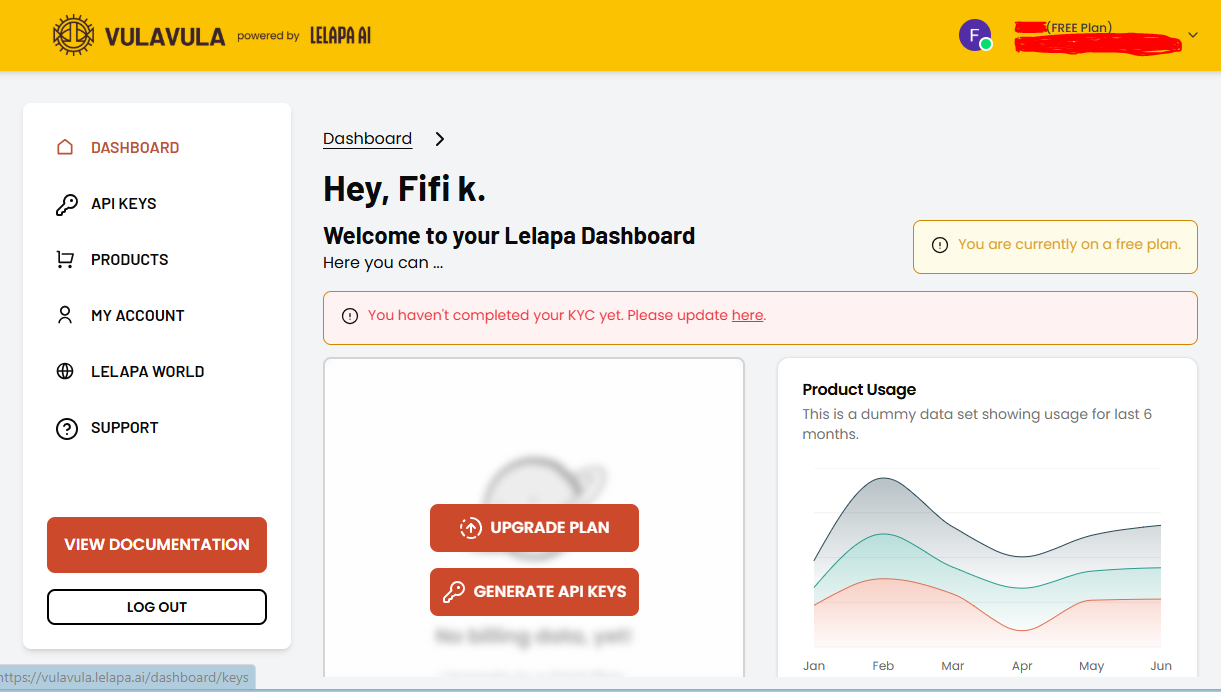Open the DASHBOARD menu item
The width and height of the screenshot is (1221, 692).
click(x=135, y=147)
